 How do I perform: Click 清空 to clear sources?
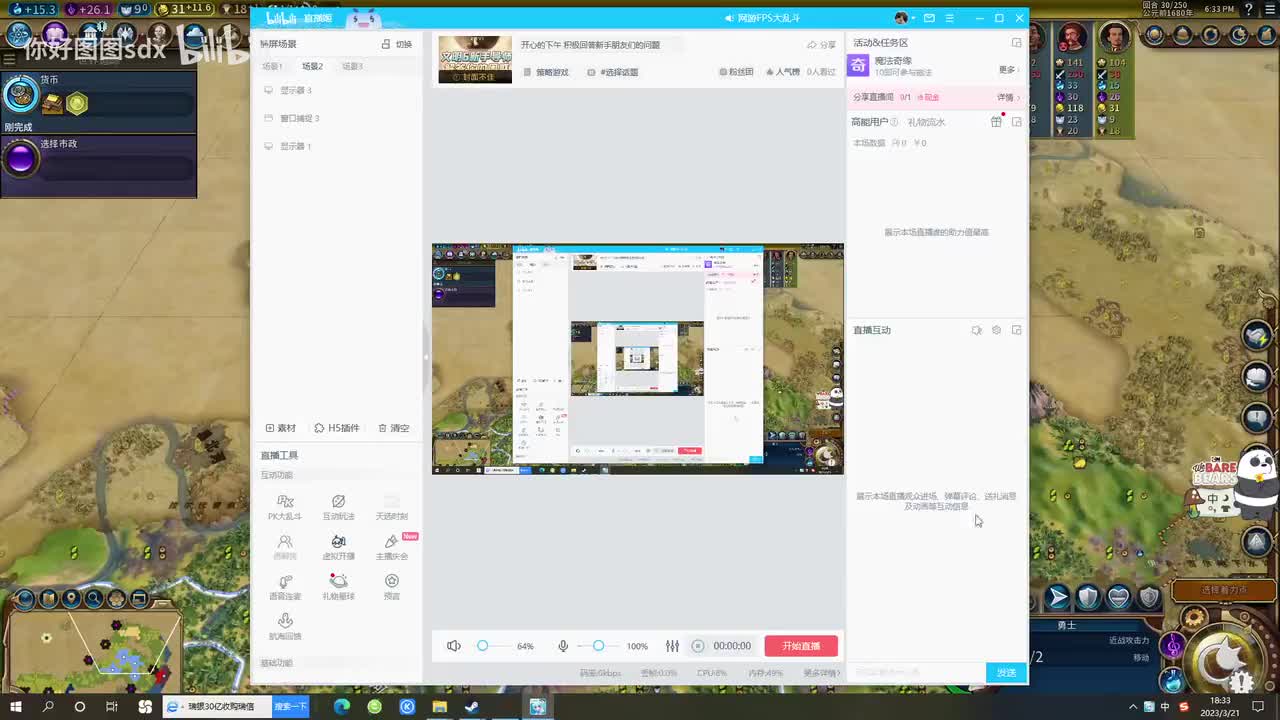point(394,428)
